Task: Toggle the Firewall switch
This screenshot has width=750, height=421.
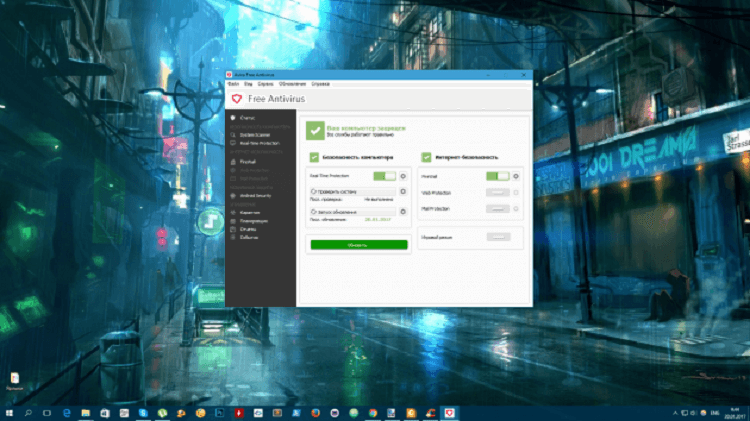Action: pyautogui.click(x=497, y=176)
